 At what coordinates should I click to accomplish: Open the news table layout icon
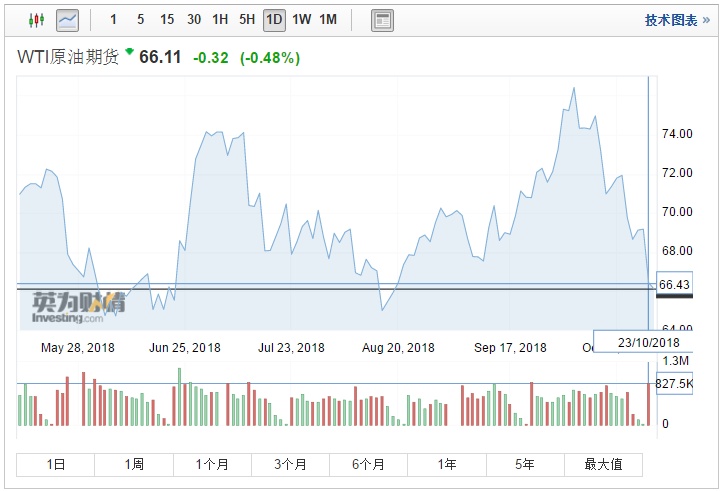(382, 20)
